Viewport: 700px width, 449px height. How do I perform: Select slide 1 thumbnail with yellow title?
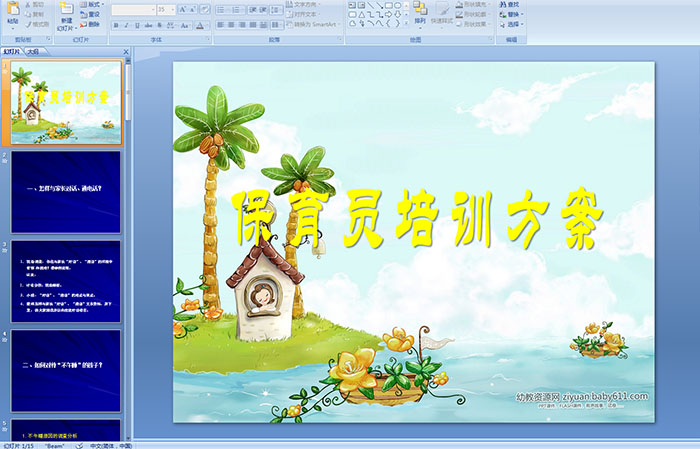click(66, 103)
